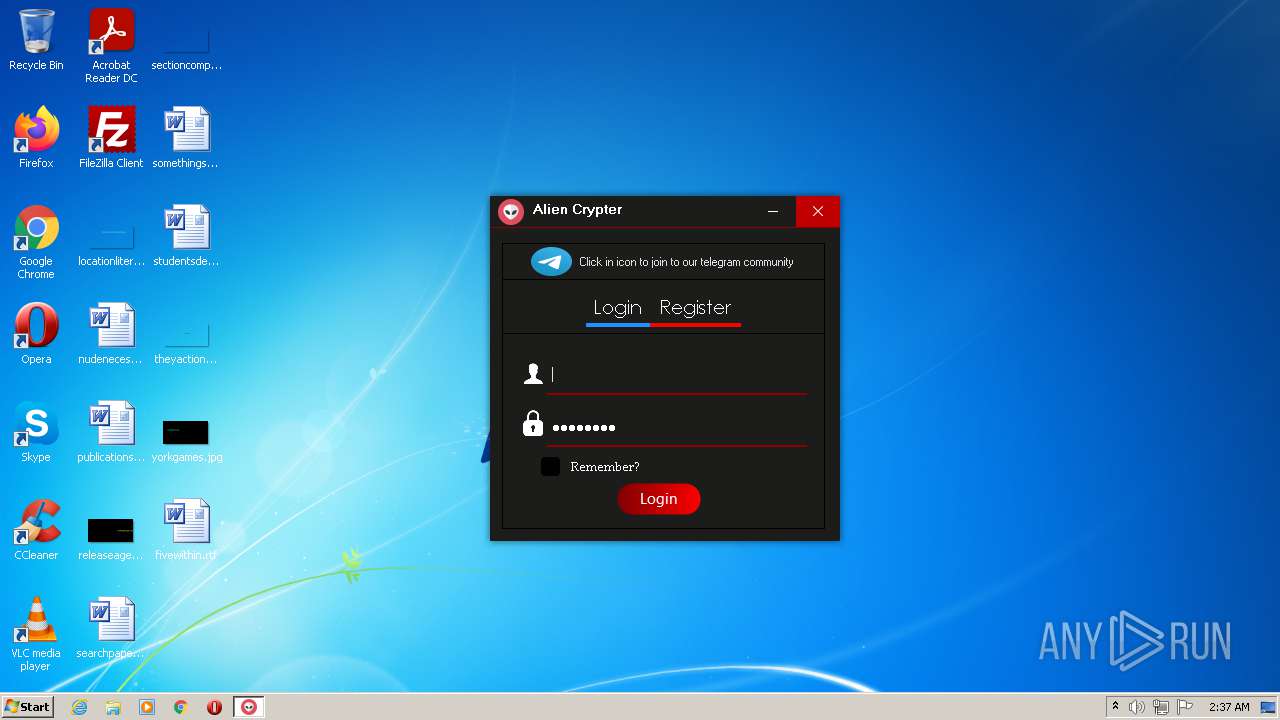The height and width of the screenshot is (720, 1280).
Task: Open the network tray icon
Action: (x=1161, y=707)
